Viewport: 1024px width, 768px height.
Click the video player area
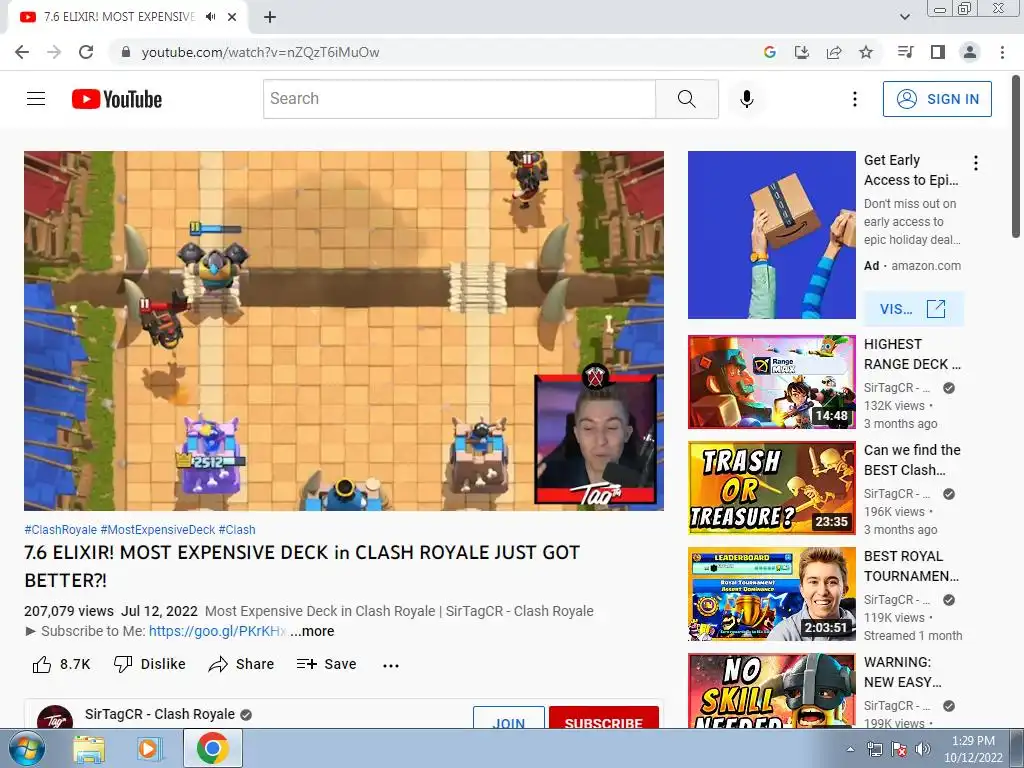pos(344,330)
